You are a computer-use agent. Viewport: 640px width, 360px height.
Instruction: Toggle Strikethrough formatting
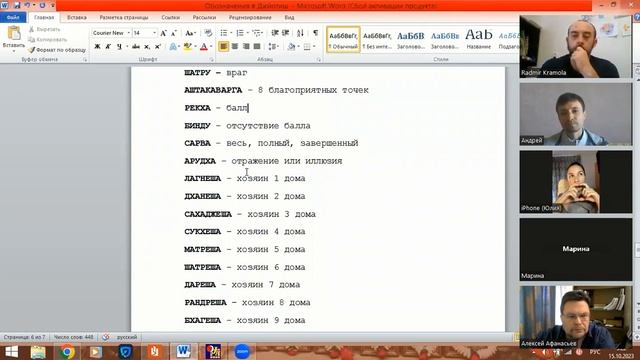pyautogui.click(x=136, y=47)
